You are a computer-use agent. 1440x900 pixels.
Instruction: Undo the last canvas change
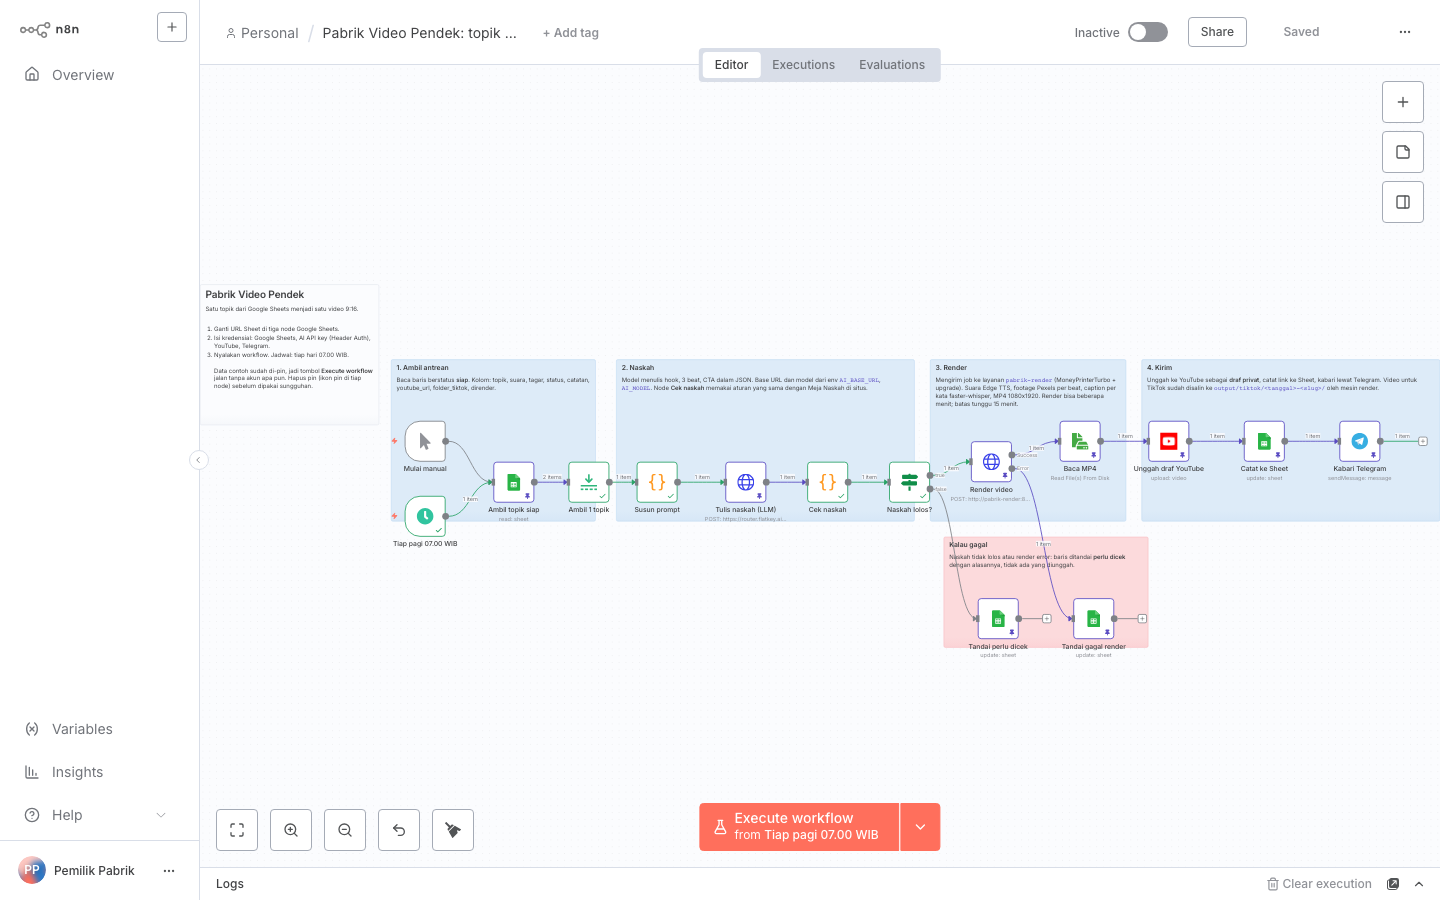pos(399,830)
